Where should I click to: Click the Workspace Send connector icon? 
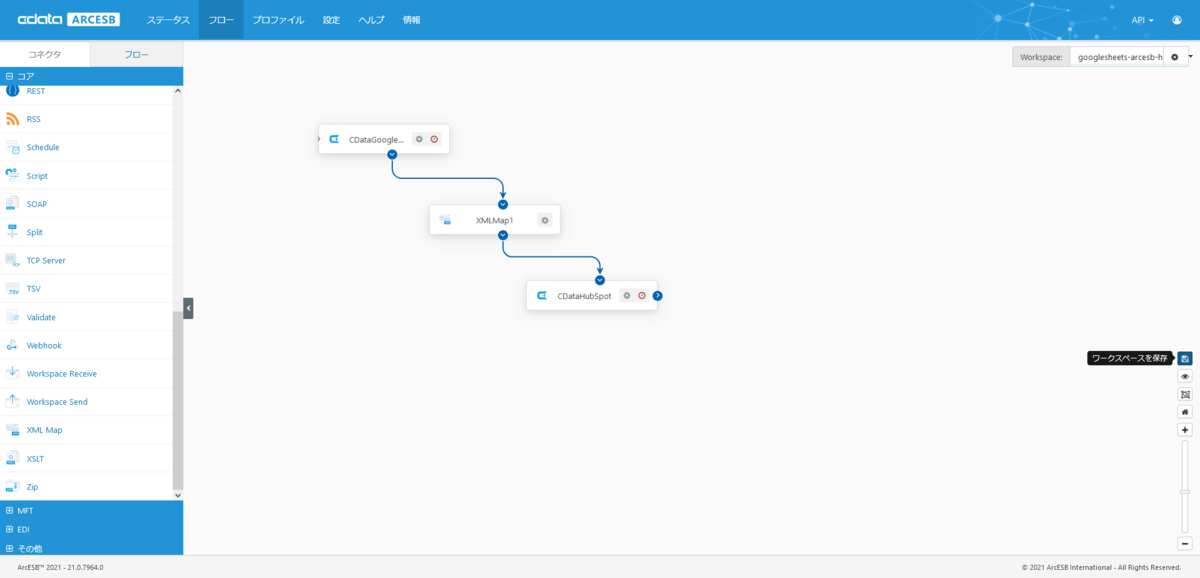point(13,401)
